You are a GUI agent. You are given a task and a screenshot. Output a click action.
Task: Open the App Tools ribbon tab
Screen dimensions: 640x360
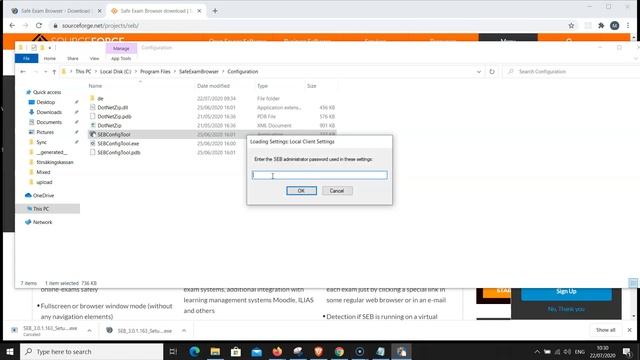pos(121,58)
